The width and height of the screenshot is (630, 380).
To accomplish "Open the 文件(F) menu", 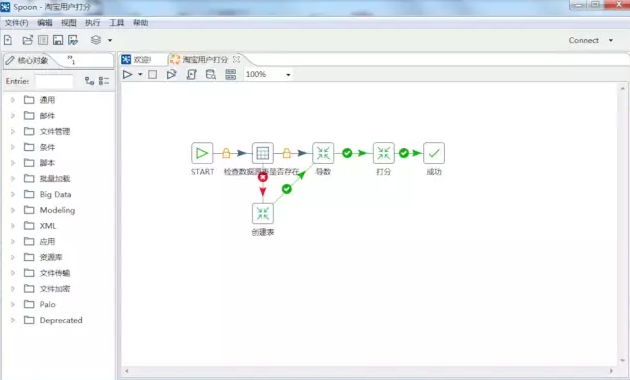I will click(x=16, y=23).
